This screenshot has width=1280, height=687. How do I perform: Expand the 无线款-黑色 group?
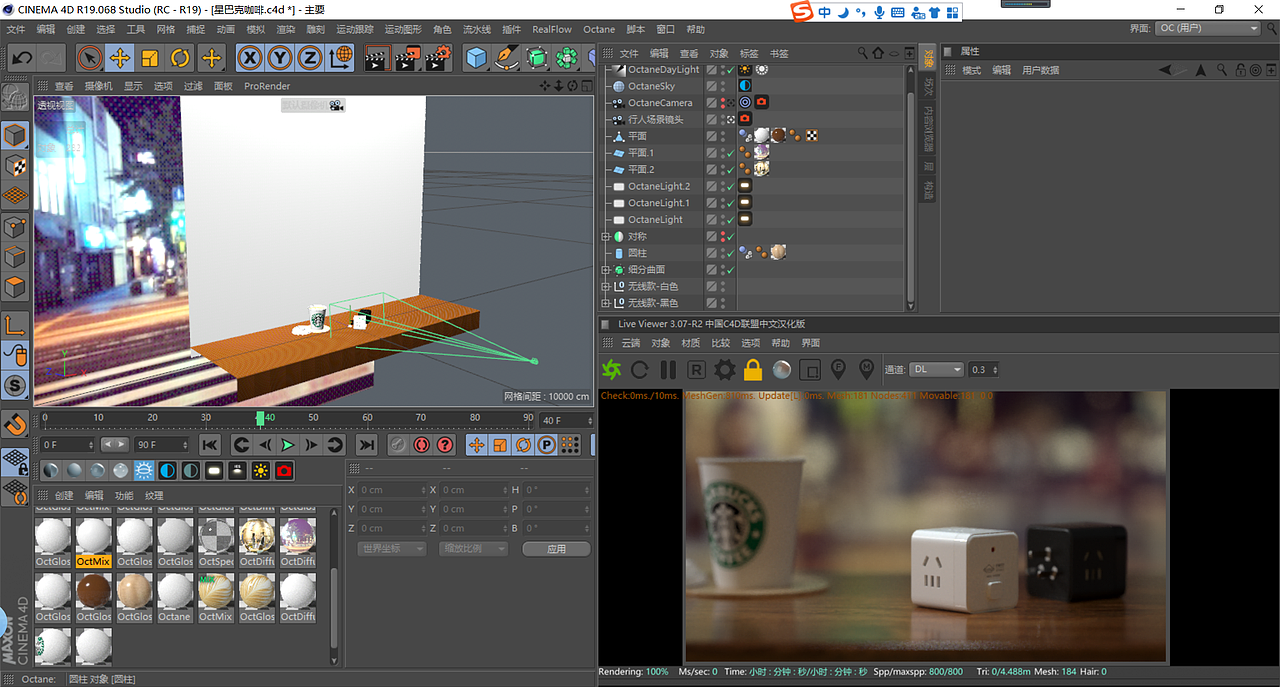tap(605, 303)
